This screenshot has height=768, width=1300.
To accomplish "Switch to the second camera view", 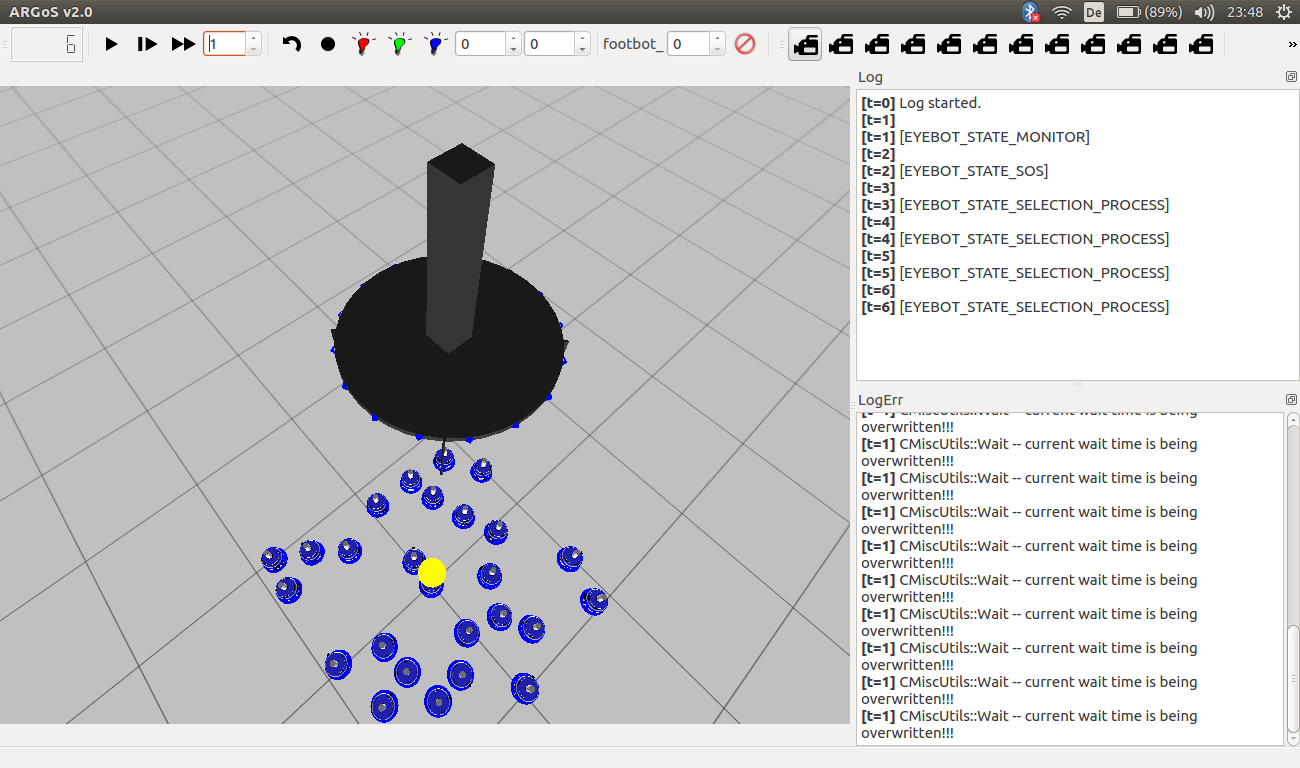I will pos(841,44).
